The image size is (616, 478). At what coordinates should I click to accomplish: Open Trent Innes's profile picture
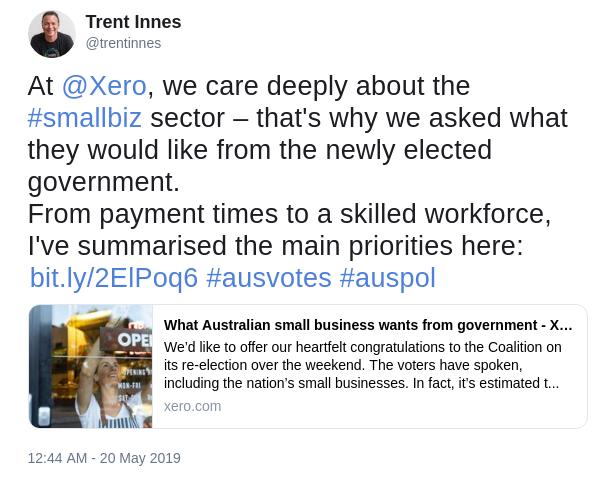click(52, 34)
